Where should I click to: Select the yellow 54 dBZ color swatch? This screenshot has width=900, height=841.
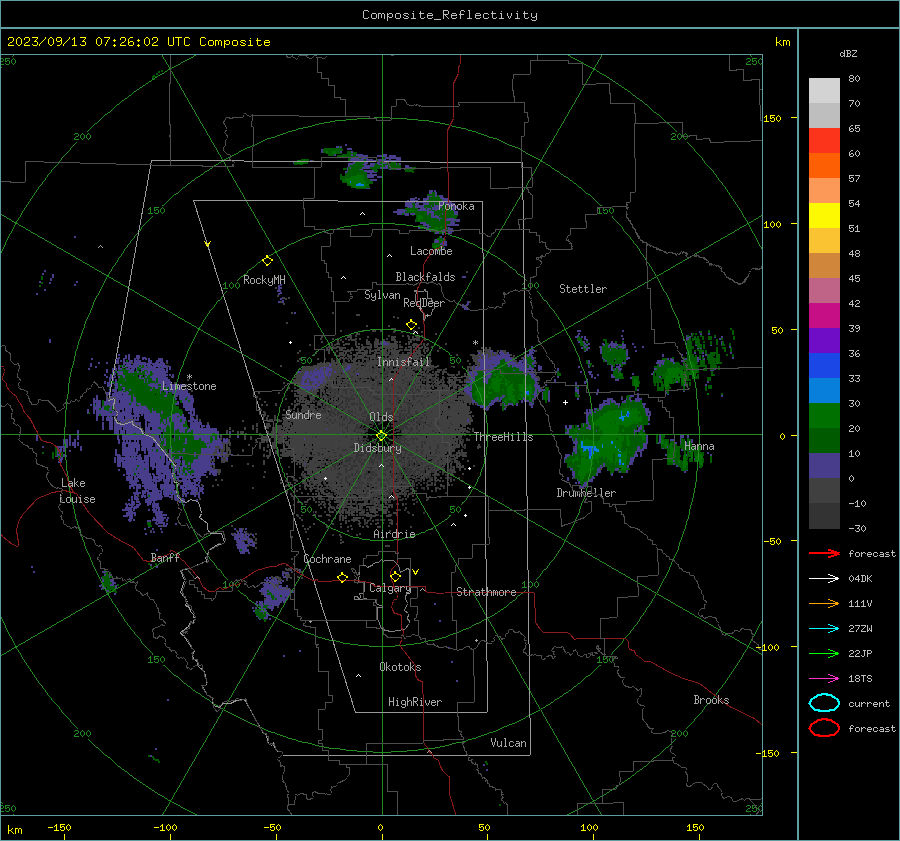pyautogui.click(x=824, y=215)
